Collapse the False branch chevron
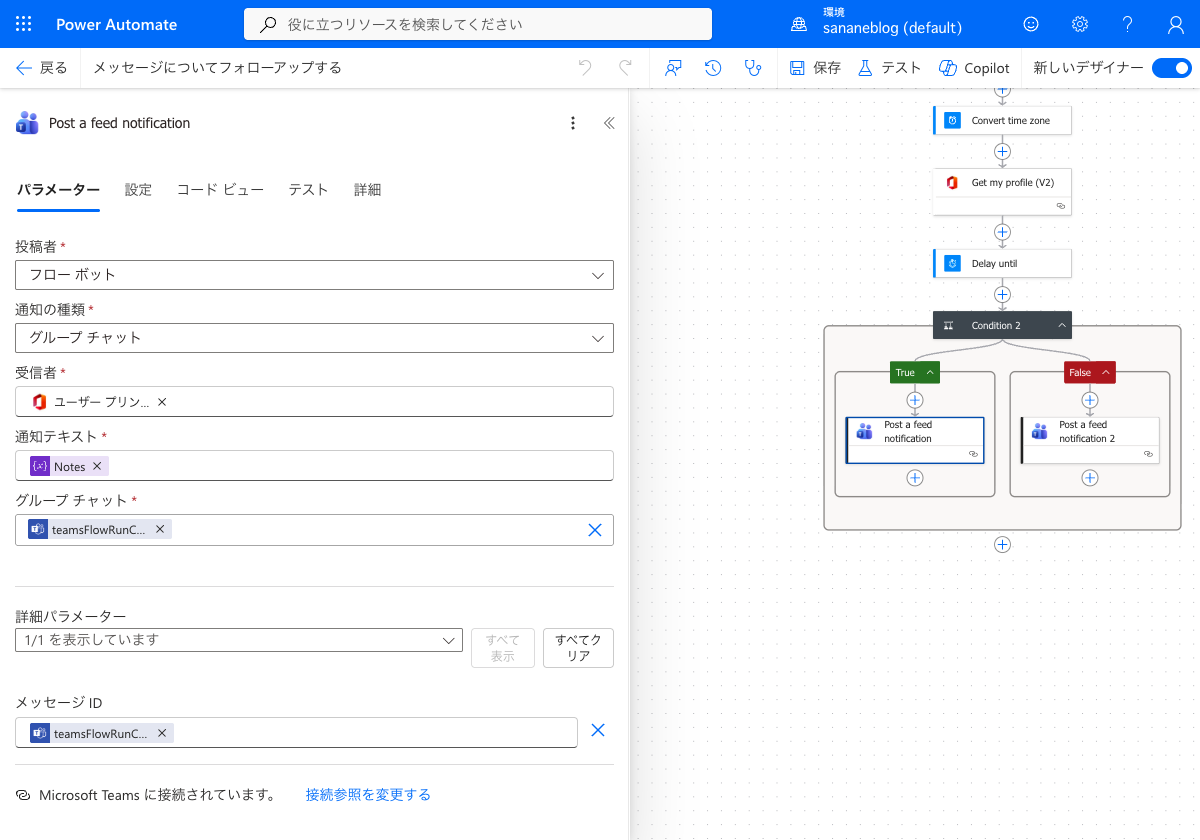This screenshot has width=1200, height=840. [1106, 372]
